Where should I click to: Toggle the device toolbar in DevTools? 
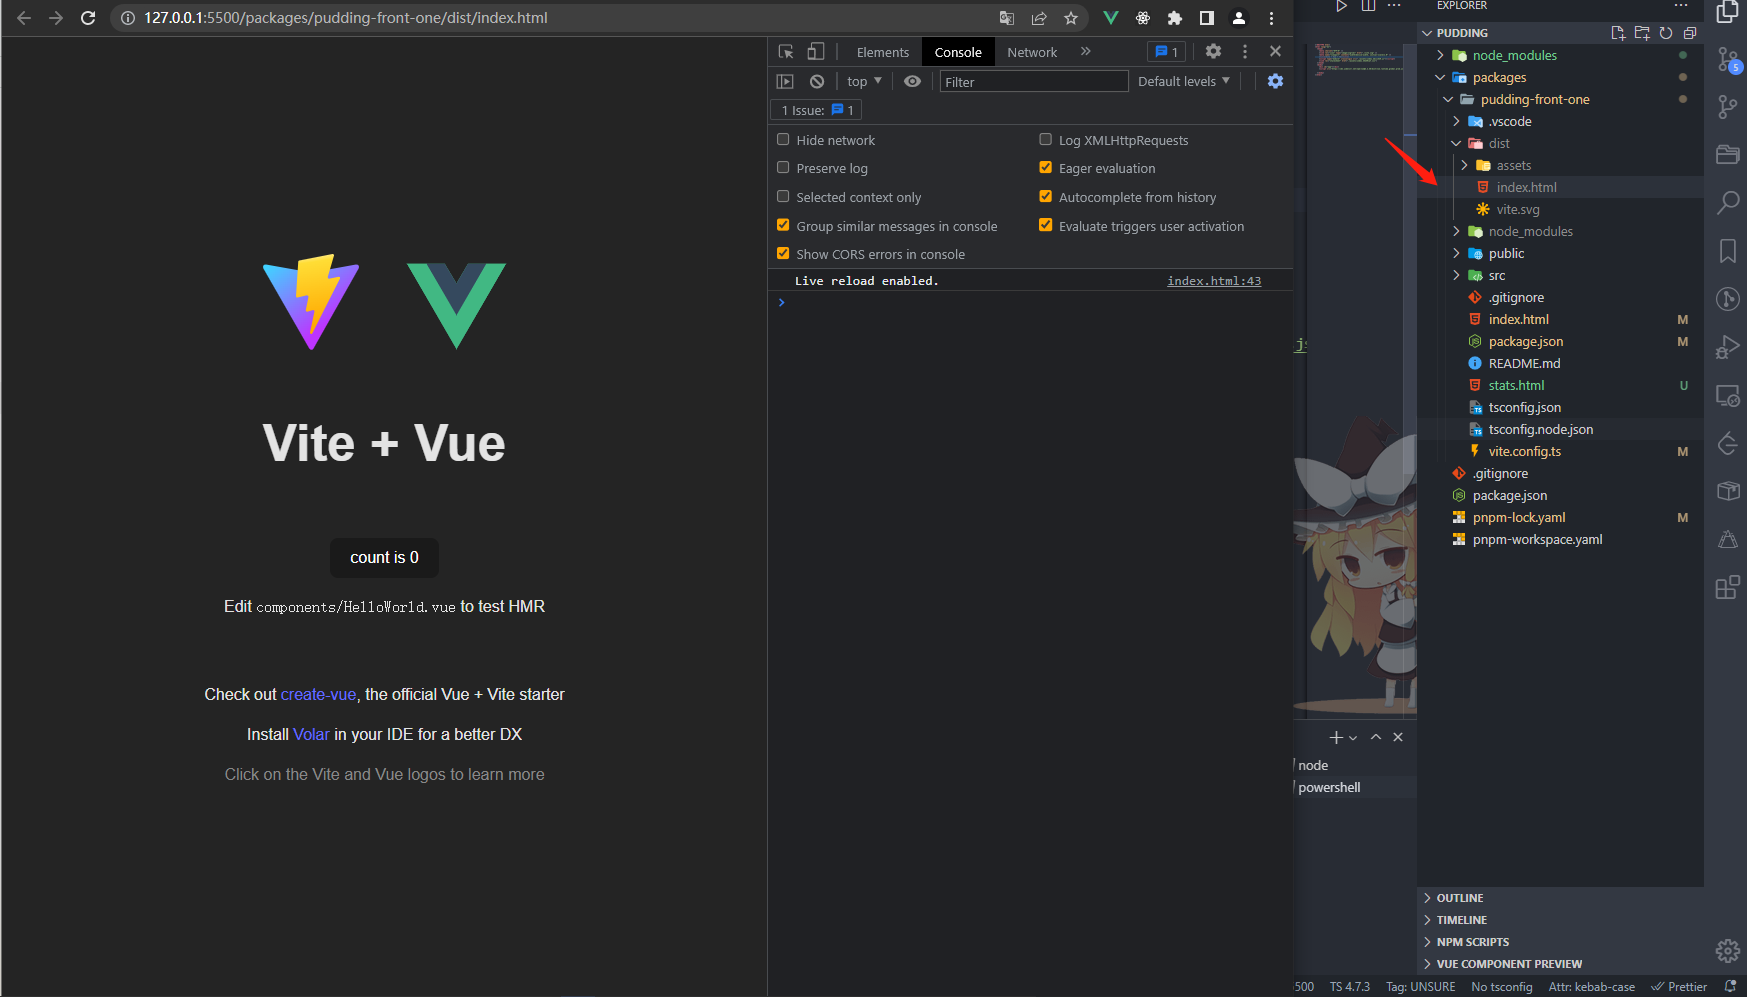[x=816, y=52]
